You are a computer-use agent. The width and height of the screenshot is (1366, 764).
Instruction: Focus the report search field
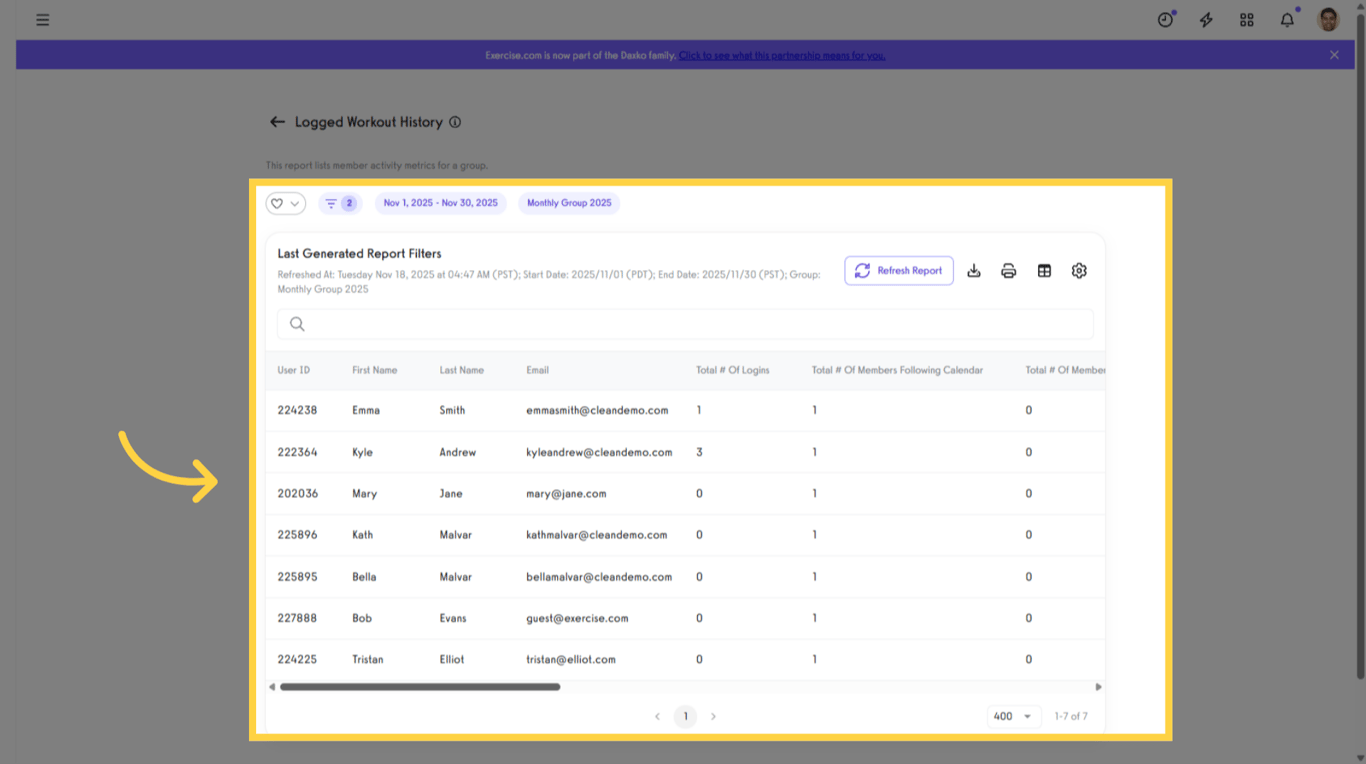(x=686, y=324)
